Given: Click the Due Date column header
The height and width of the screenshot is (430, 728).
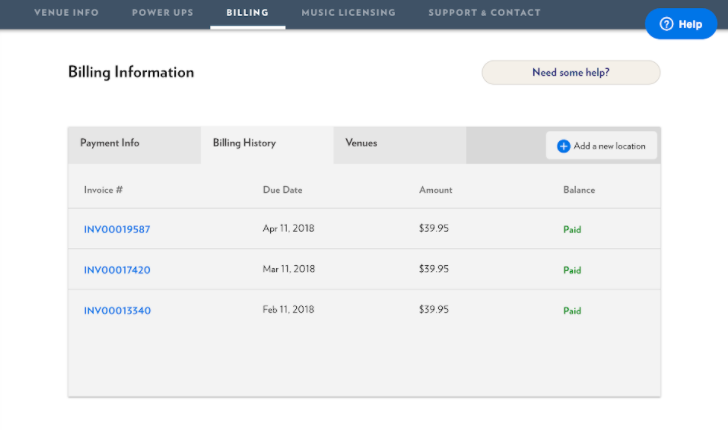Looking at the screenshot, I should (x=282, y=190).
